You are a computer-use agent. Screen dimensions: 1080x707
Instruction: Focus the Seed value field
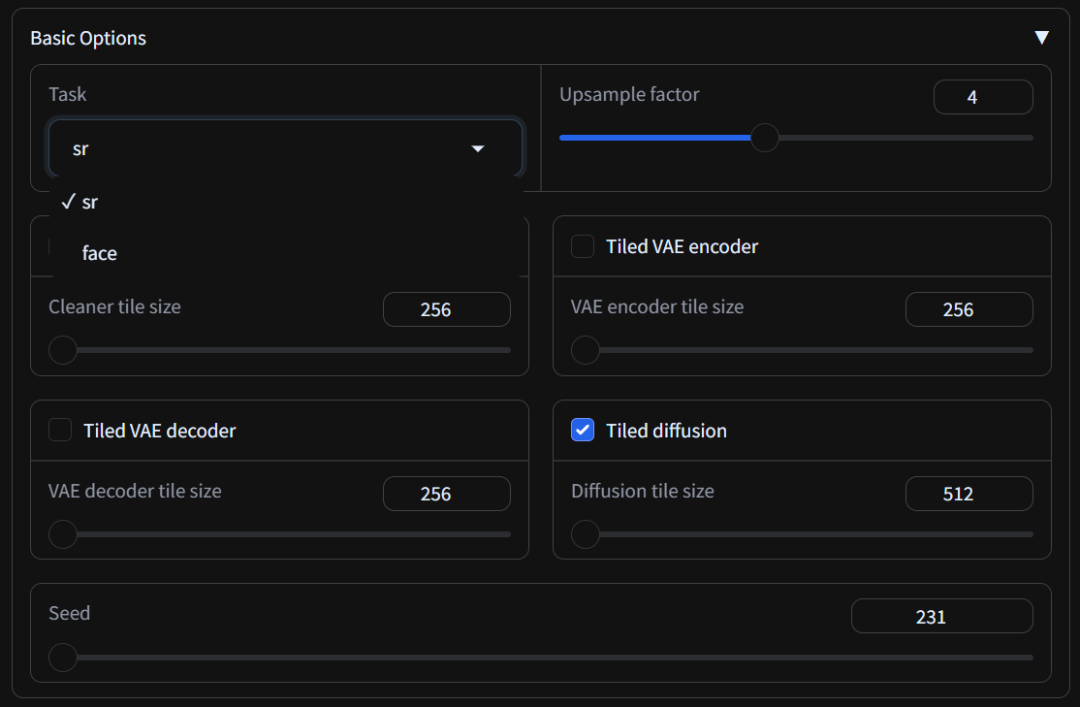coord(941,617)
